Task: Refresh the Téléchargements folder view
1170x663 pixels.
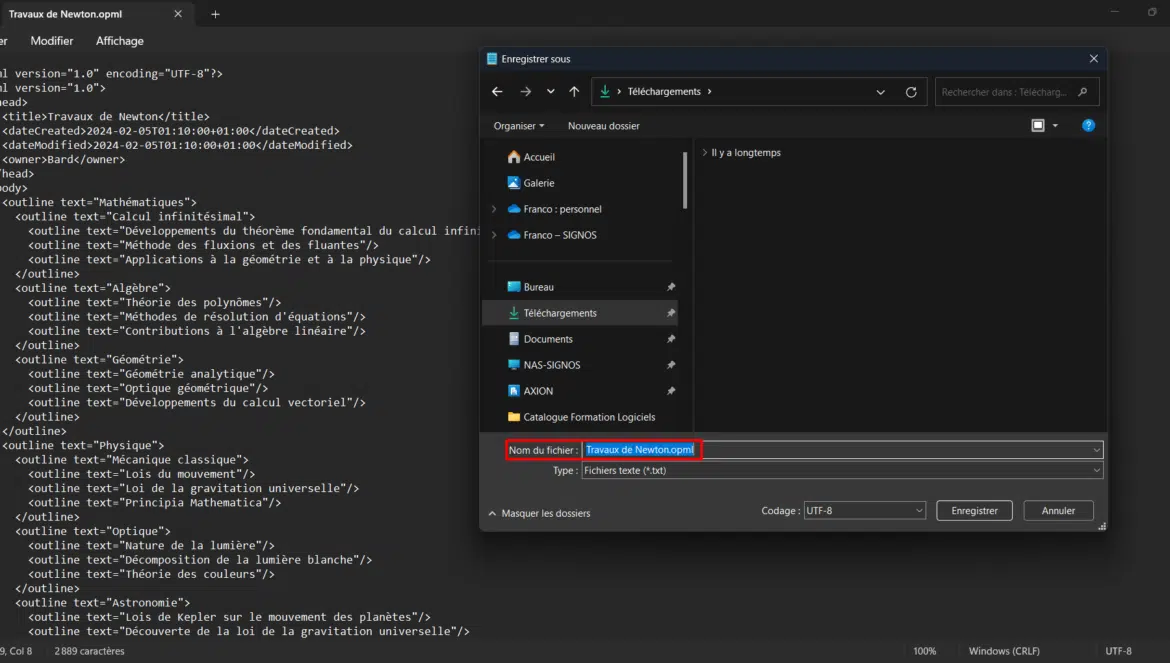Action: [x=911, y=92]
